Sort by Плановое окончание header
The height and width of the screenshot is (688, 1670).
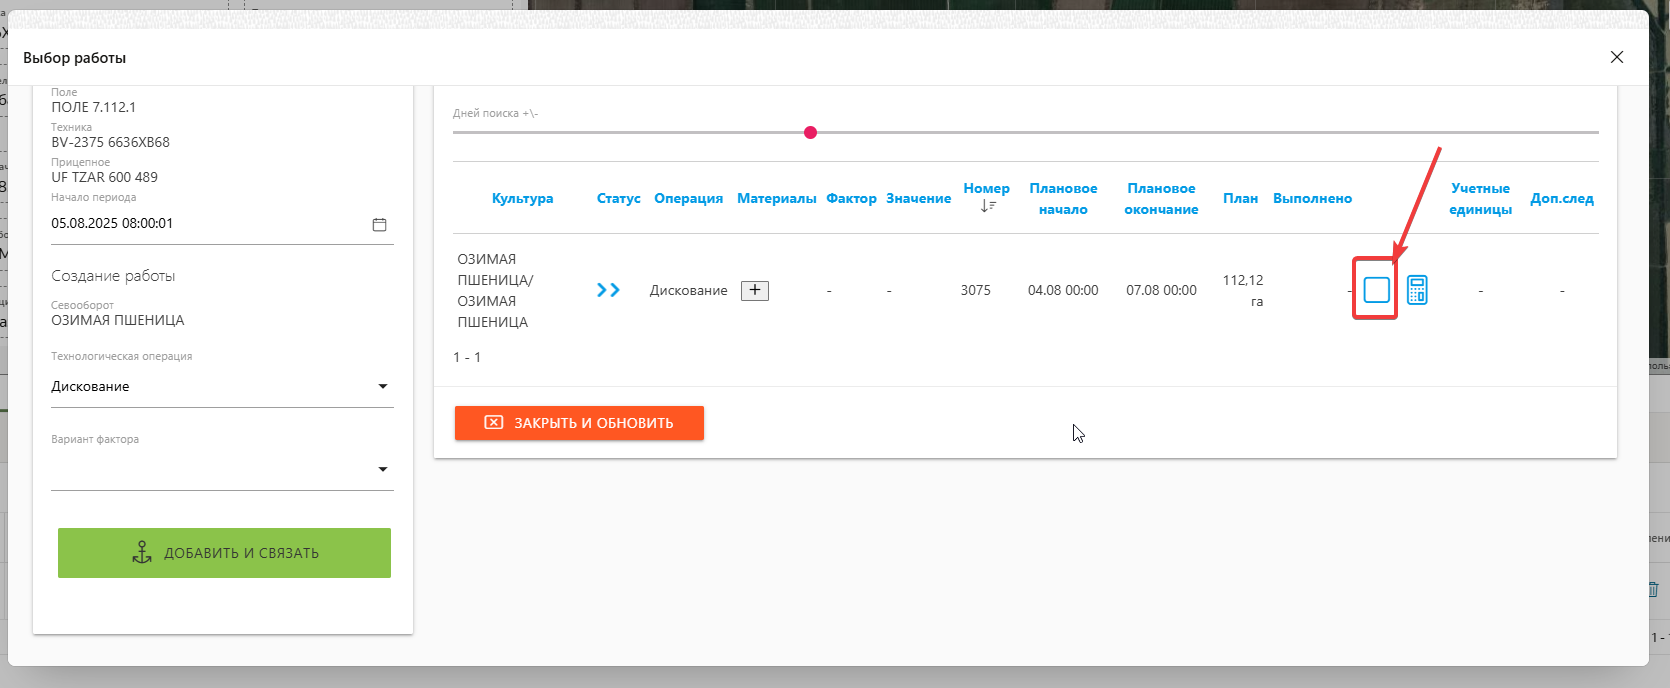(1161, 198)
